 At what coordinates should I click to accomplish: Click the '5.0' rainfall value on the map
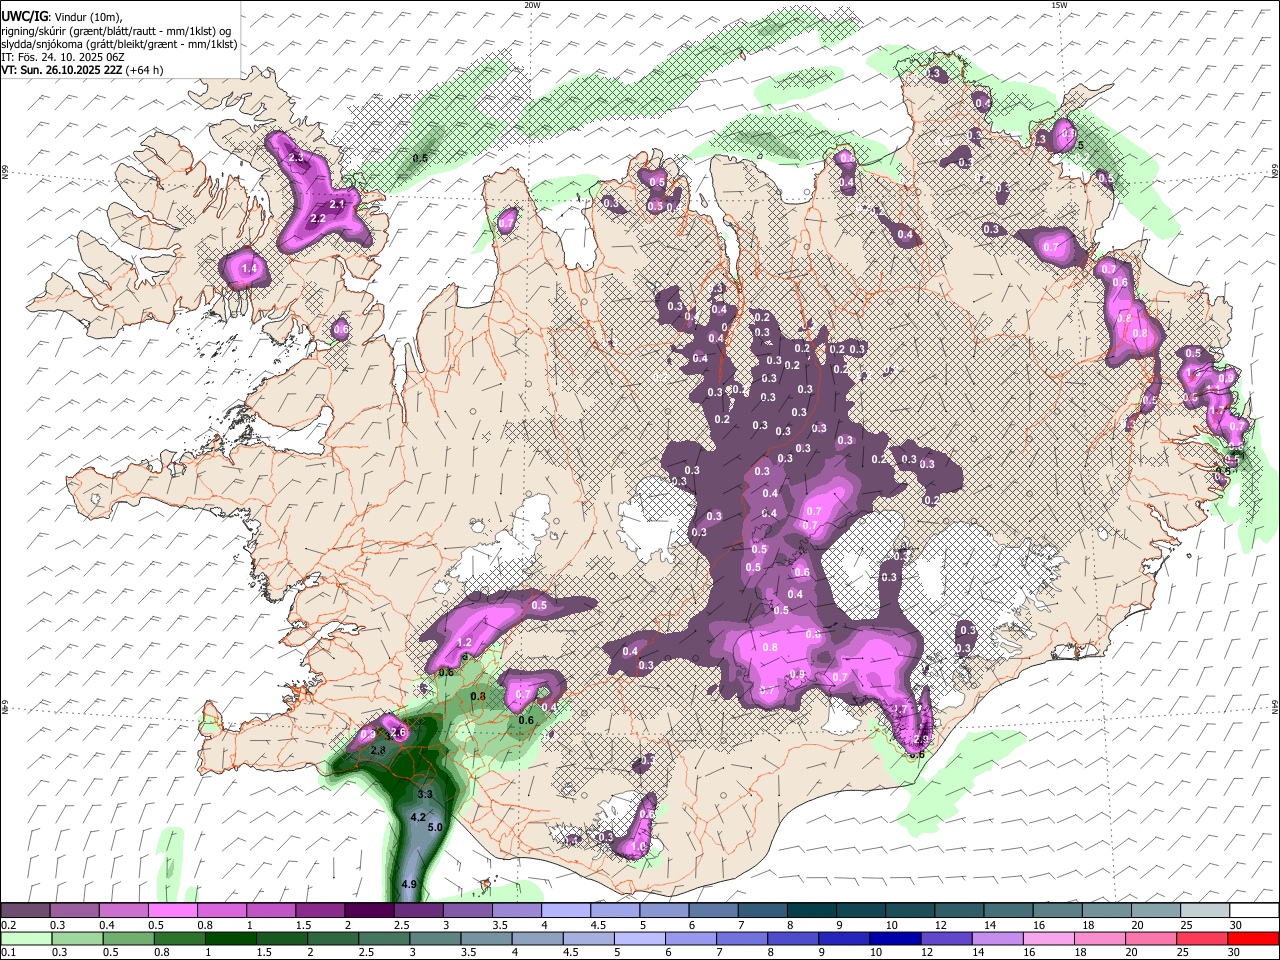click(435, 827)
